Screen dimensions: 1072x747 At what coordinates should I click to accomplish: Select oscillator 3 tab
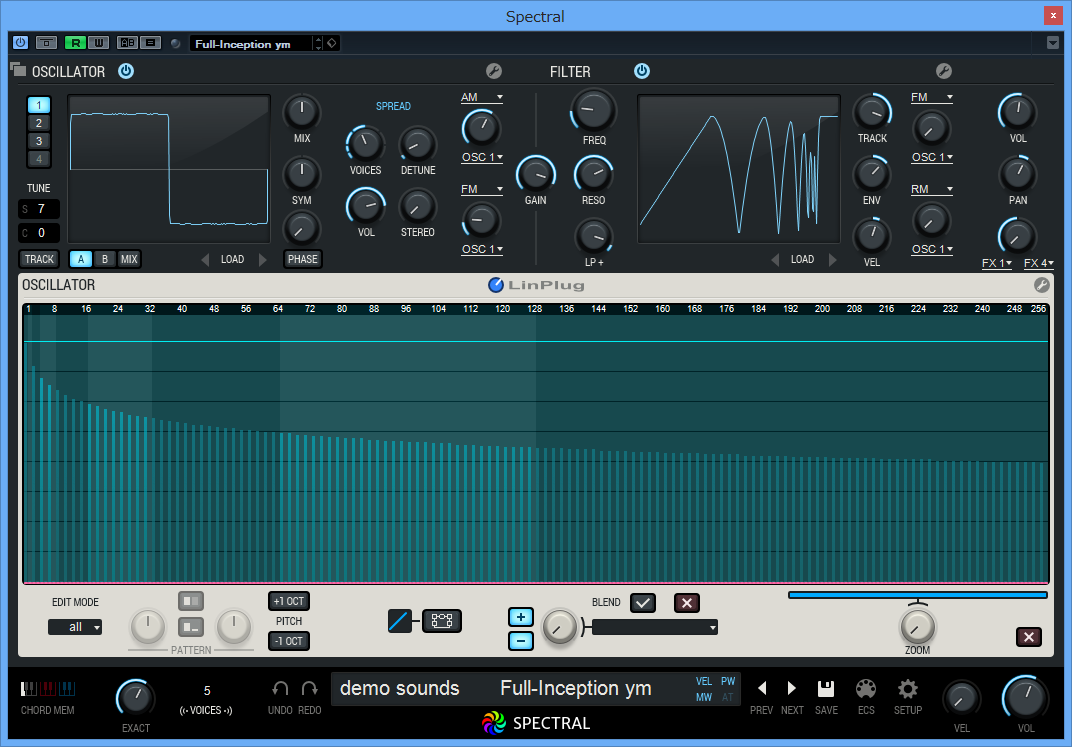[39, 141]
